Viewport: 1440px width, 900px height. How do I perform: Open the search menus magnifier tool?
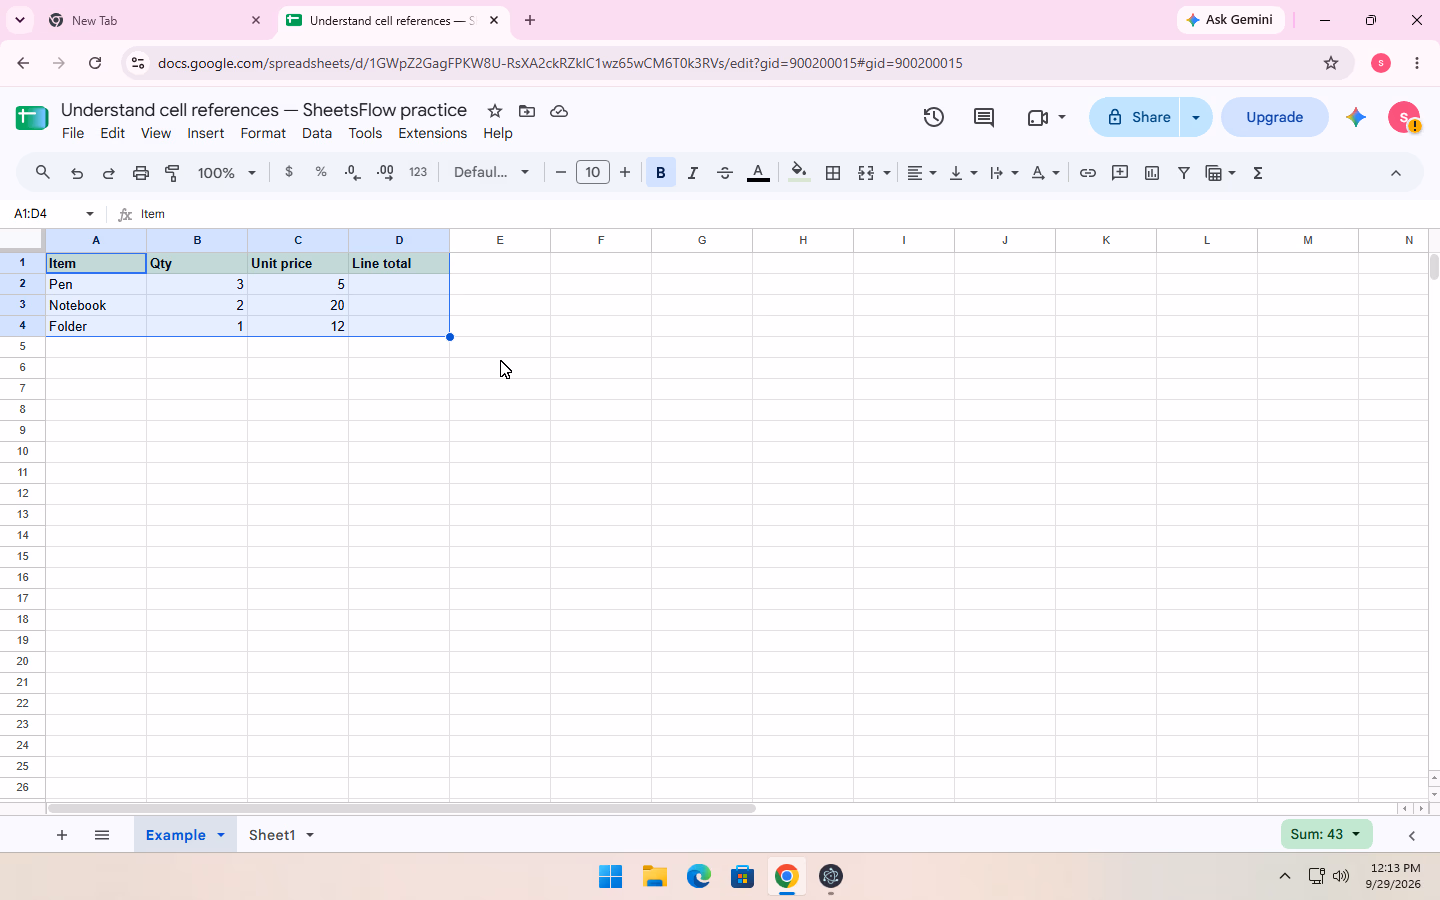point(43,173)
